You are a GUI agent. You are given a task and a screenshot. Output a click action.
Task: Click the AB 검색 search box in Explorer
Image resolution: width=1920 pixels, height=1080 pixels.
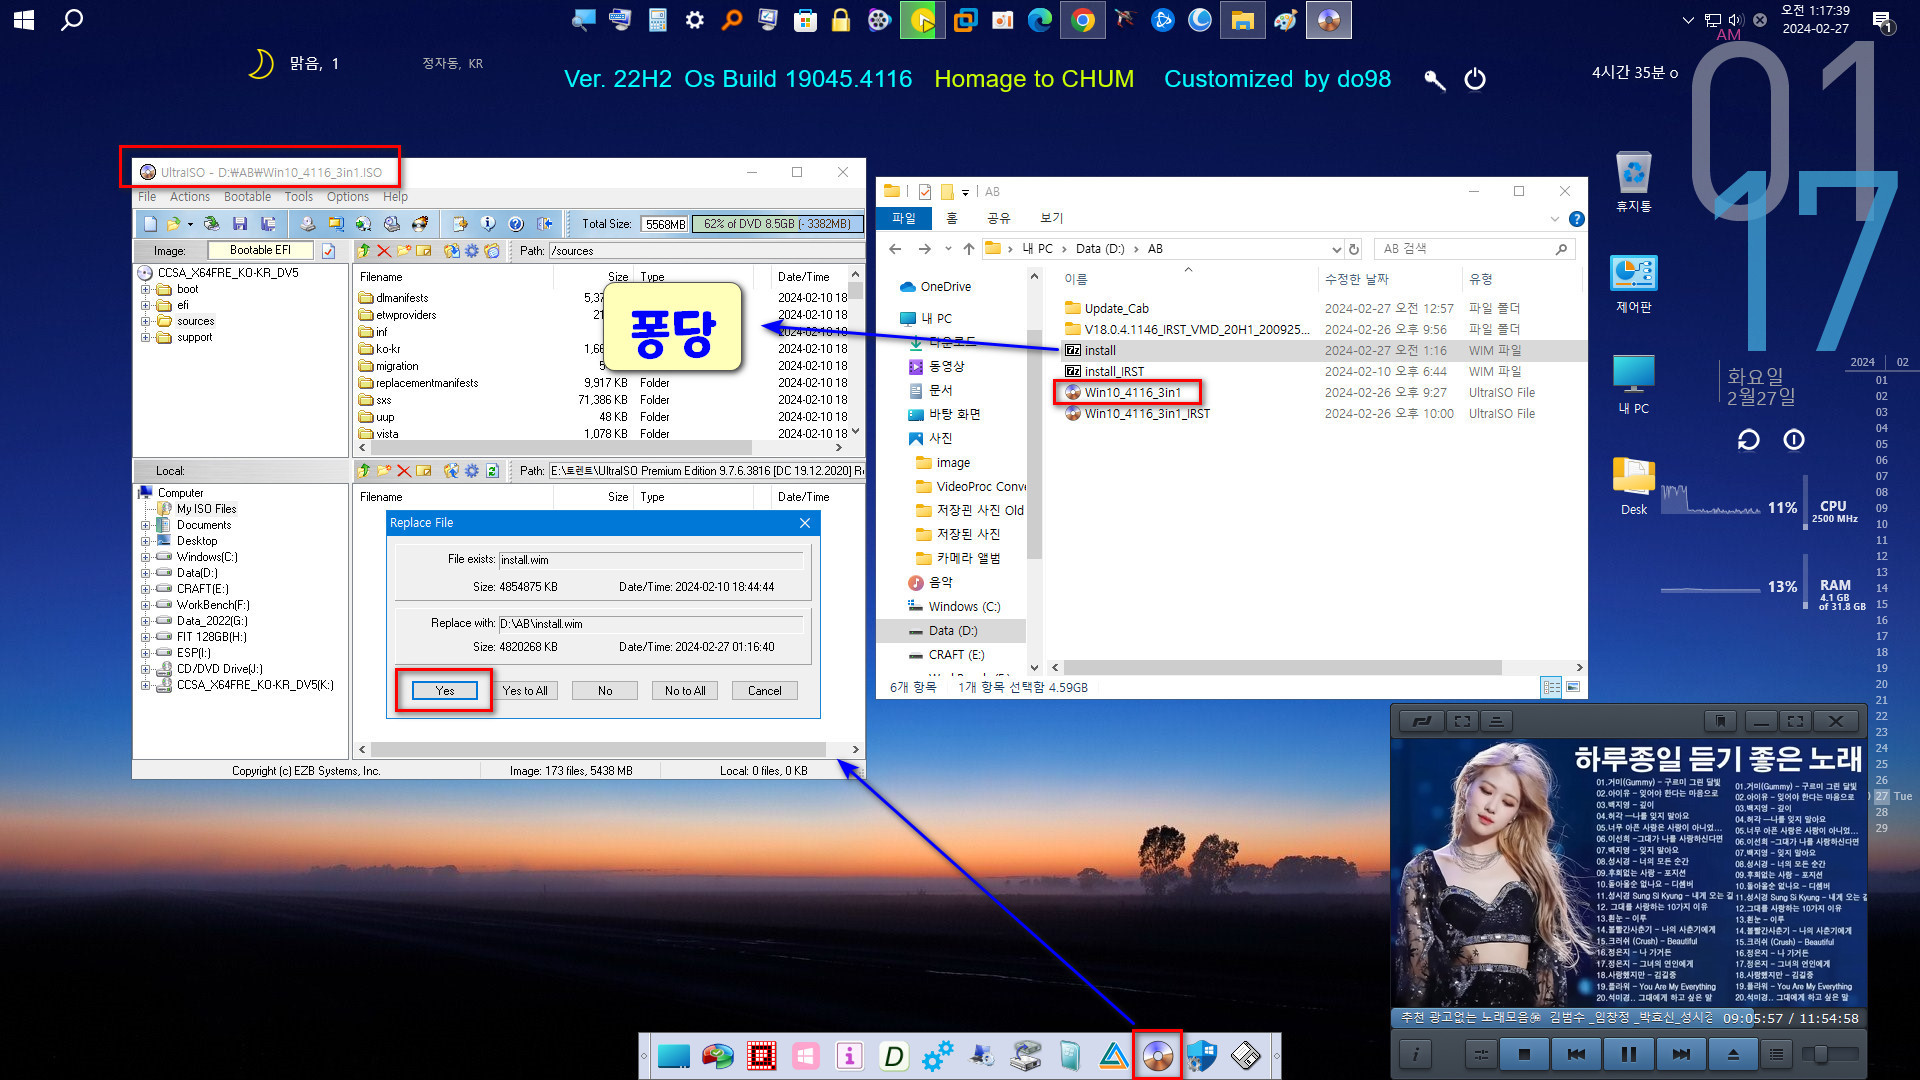click(1474, 249)
